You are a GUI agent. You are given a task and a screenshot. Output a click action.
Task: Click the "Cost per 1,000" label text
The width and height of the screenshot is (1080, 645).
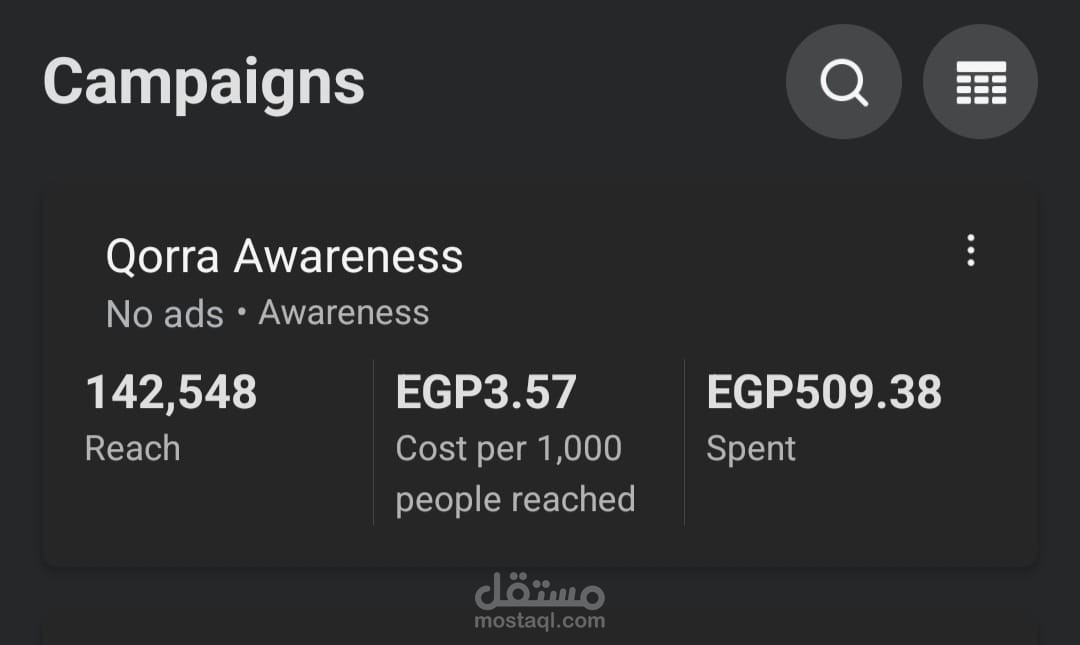[x=508, y=448]
